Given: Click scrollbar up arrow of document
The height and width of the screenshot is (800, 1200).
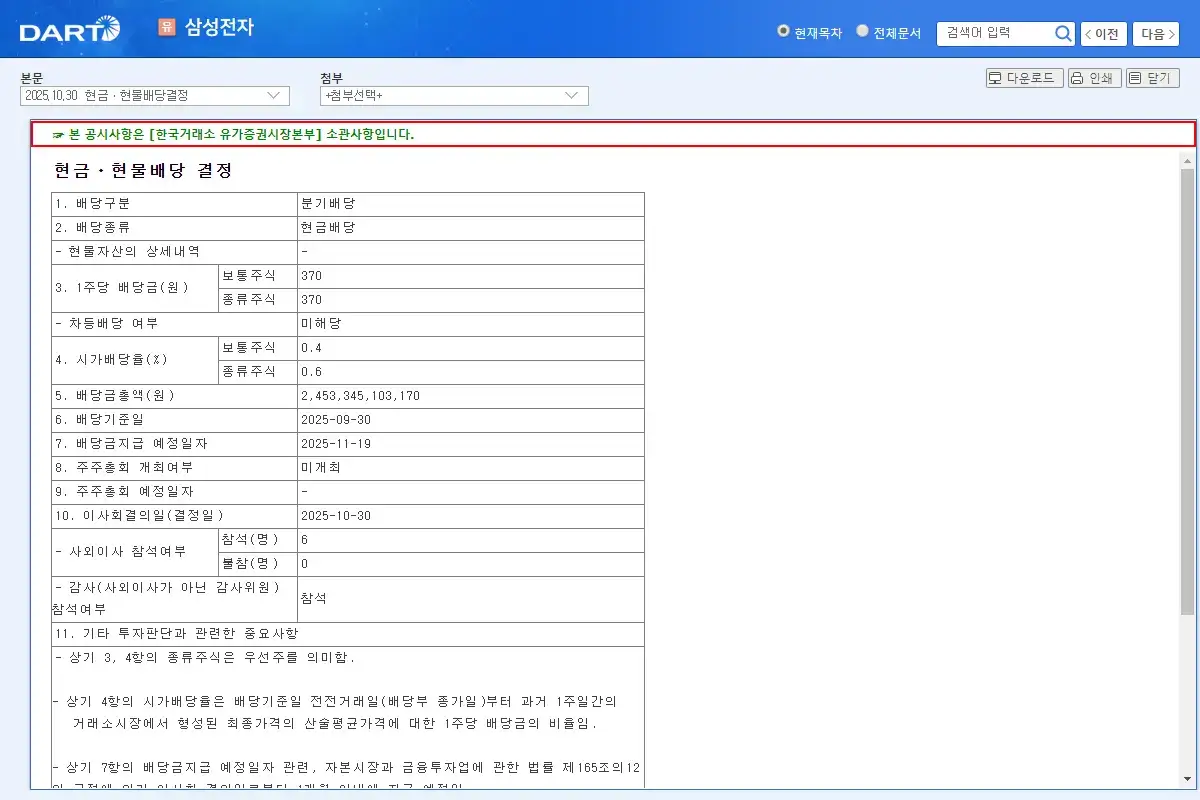Looking at the screenshot, I should (1188, 160).
